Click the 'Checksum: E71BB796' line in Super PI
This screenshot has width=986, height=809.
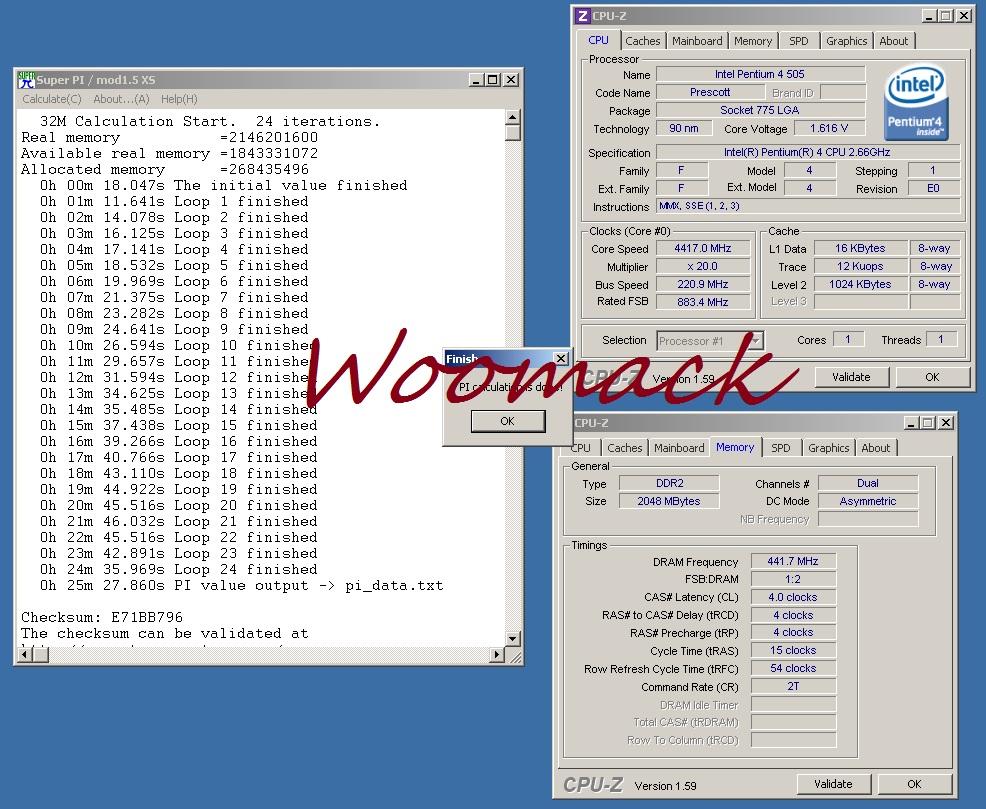click(102, 617)
